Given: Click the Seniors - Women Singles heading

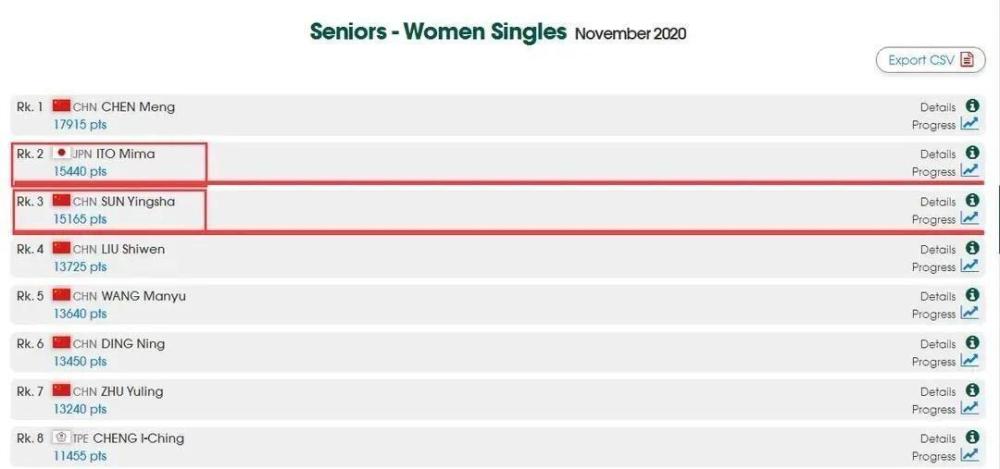Looking at the screenshot, I should (x=438, y=31).
